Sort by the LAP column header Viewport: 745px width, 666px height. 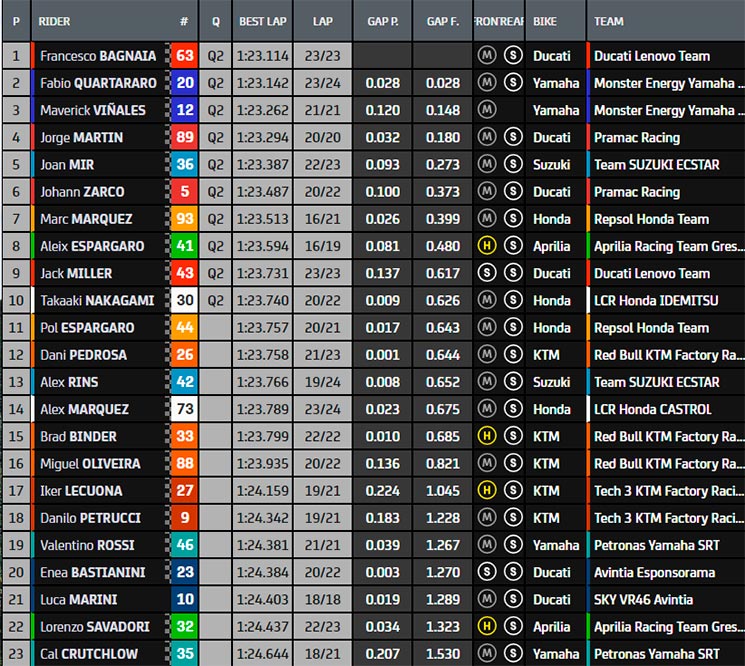point(323,21)
